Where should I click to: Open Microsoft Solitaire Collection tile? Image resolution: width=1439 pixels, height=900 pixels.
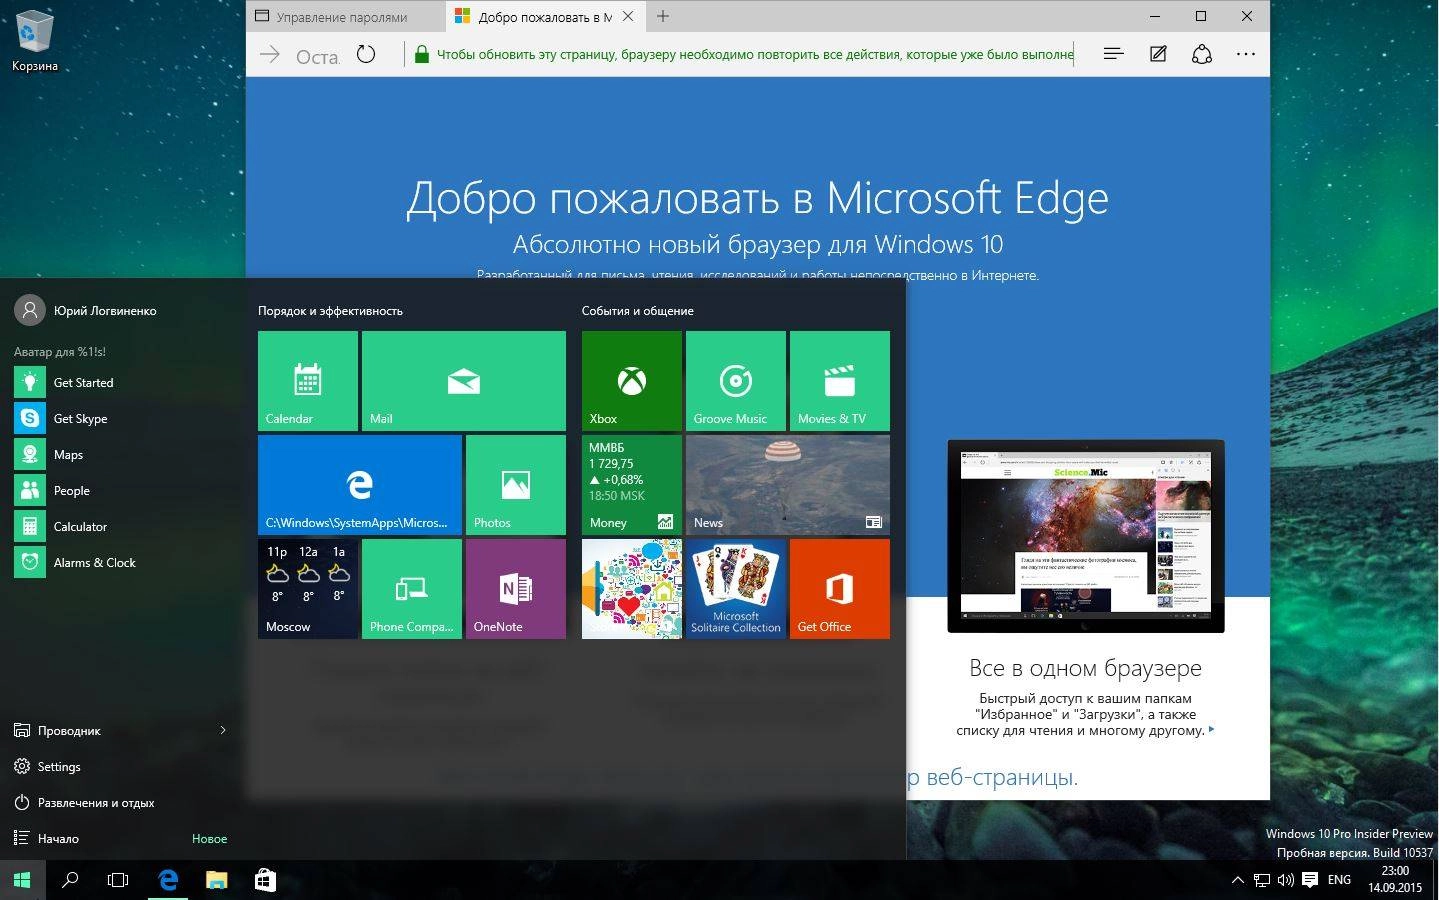pyautogui.click(x=736, y=589)
